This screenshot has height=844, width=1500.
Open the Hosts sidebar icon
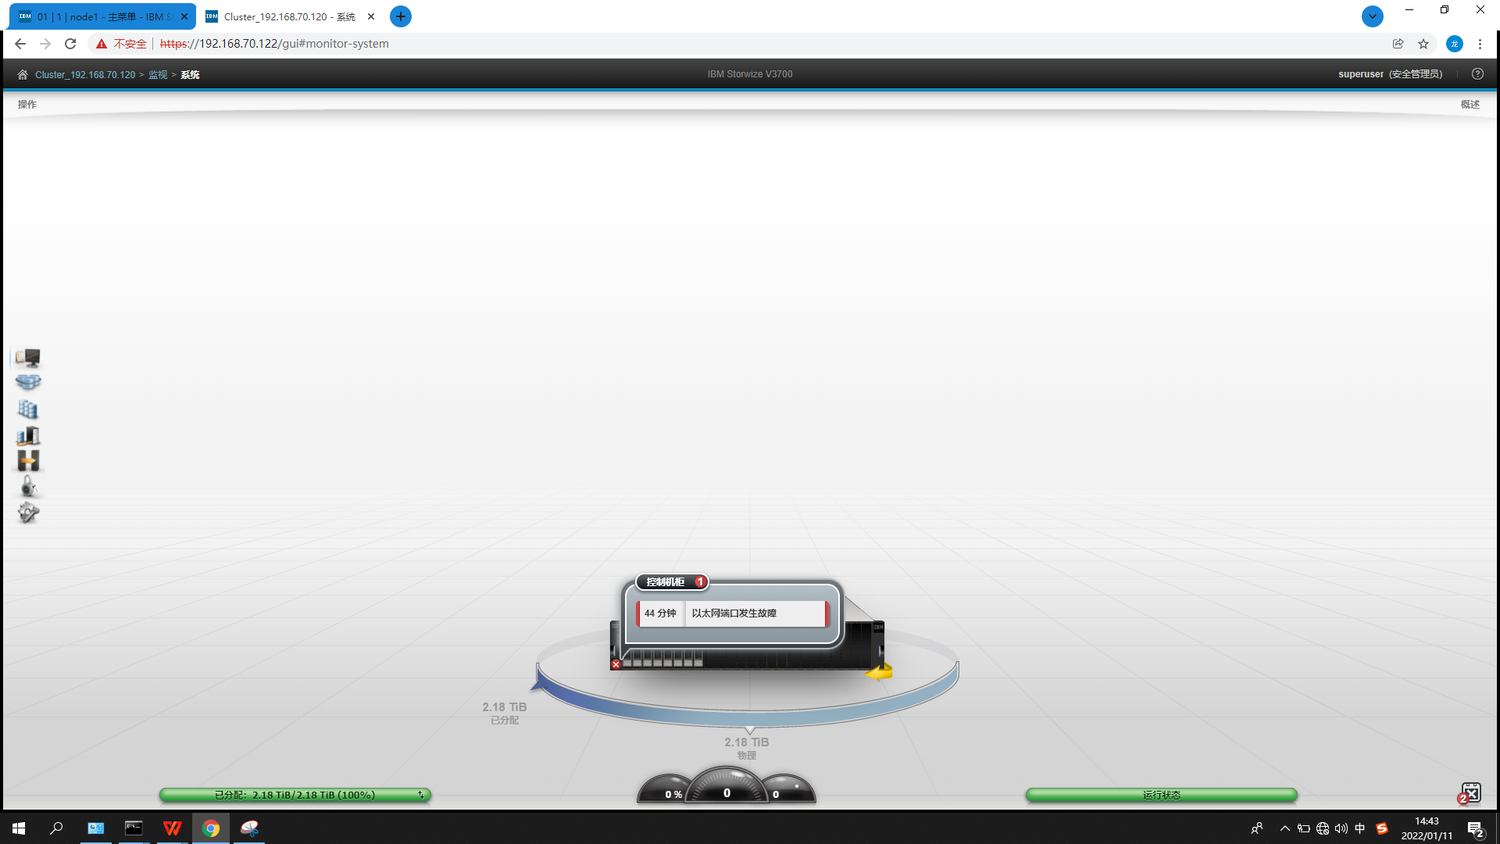28,435
